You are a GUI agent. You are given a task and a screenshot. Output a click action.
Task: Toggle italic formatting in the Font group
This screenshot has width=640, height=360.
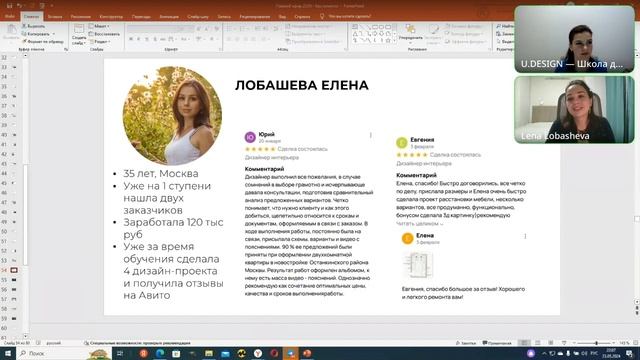pyautogui.click(x=139, y=39)
